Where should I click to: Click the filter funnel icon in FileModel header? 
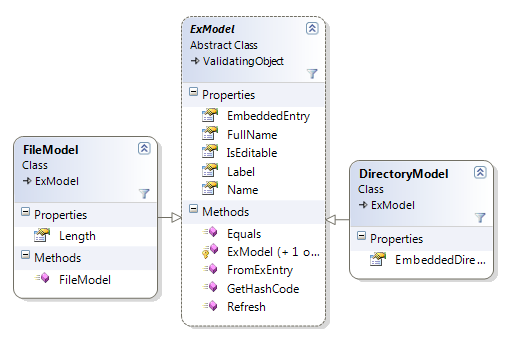(x=144, y=193)
